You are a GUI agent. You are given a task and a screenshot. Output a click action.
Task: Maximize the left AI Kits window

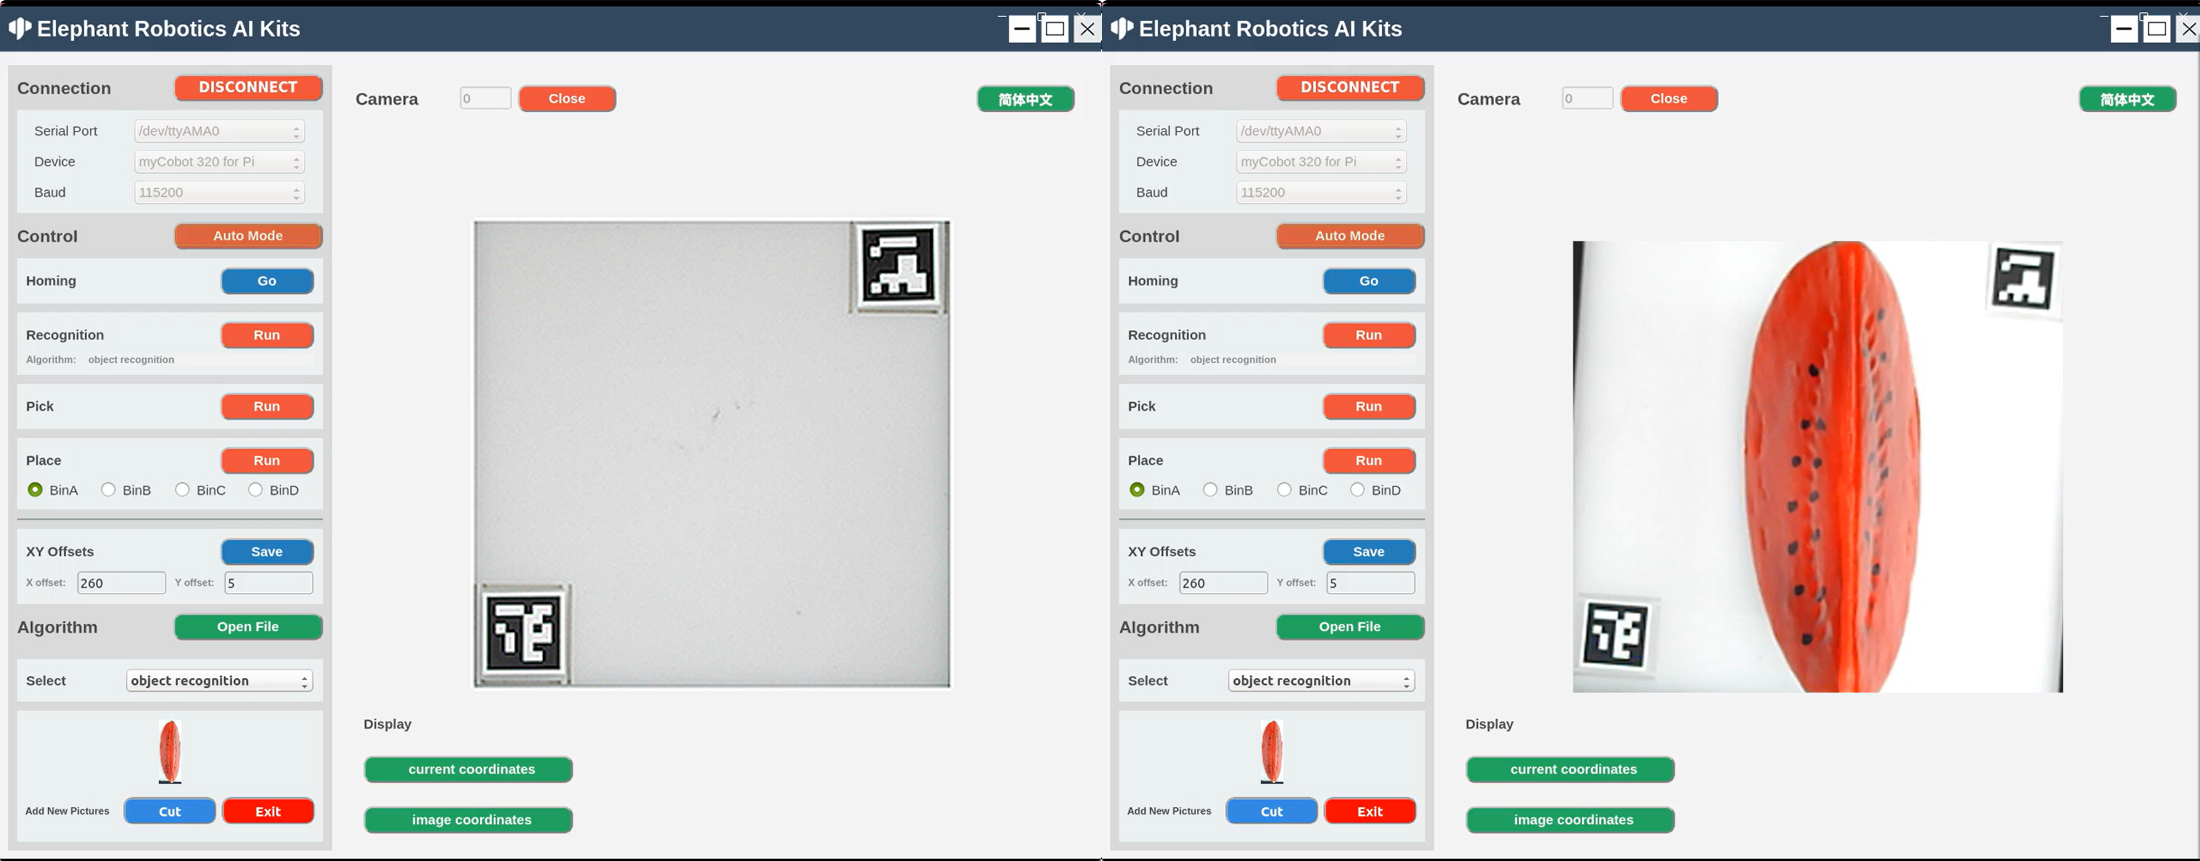point(1054,29)
